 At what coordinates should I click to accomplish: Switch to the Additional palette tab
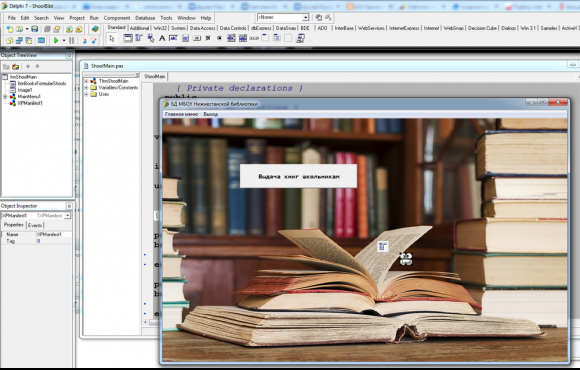(x=139, y=28)
